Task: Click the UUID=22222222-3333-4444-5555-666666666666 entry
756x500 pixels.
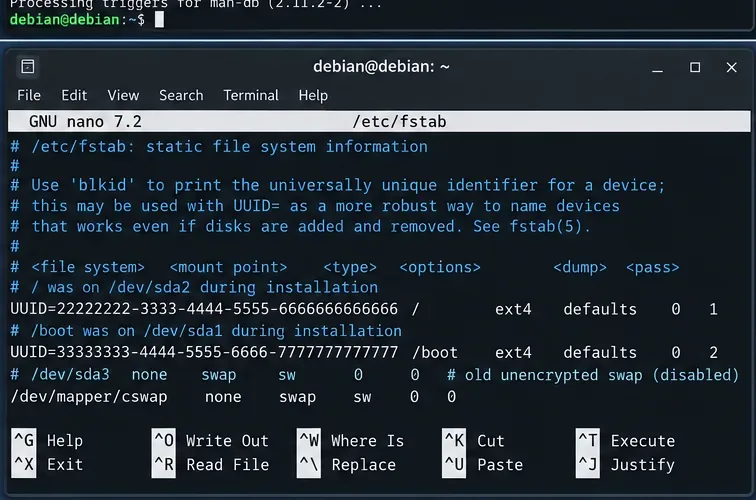Action: click(x=204, y=309)
